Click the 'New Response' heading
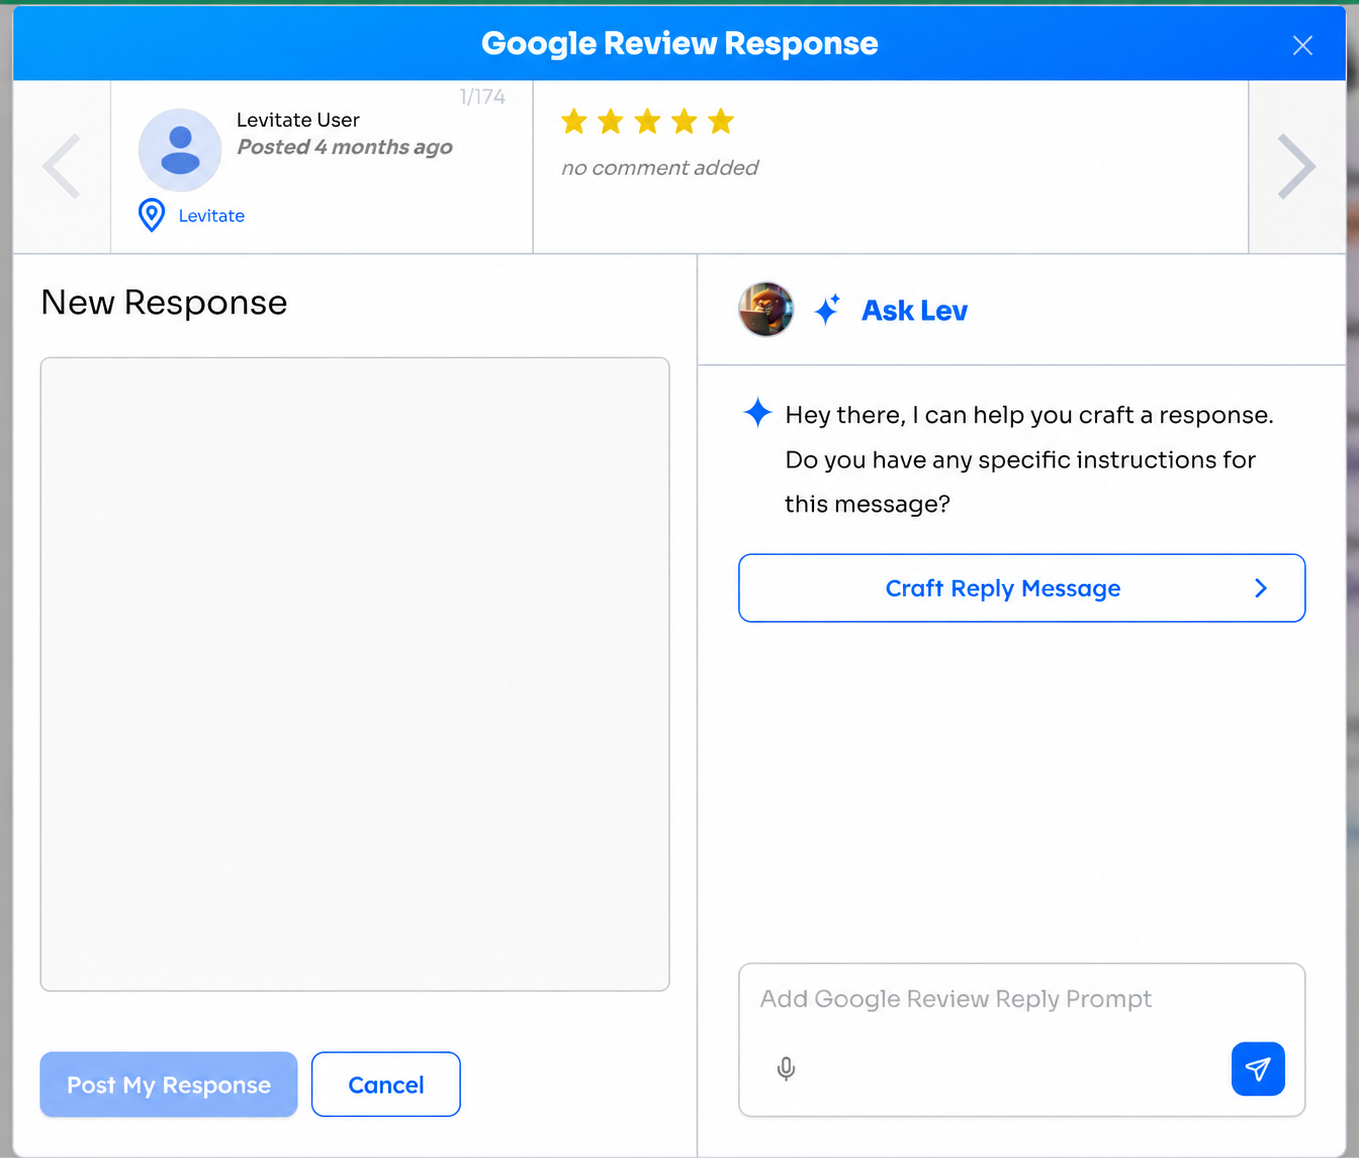The height and width of the screenshot is (1158, 1359). point(164,302)
